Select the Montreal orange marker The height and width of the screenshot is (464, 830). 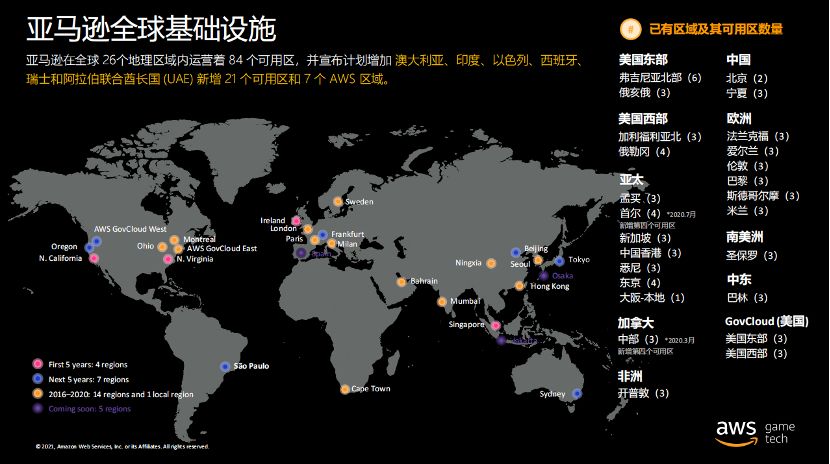click(175, 240)
